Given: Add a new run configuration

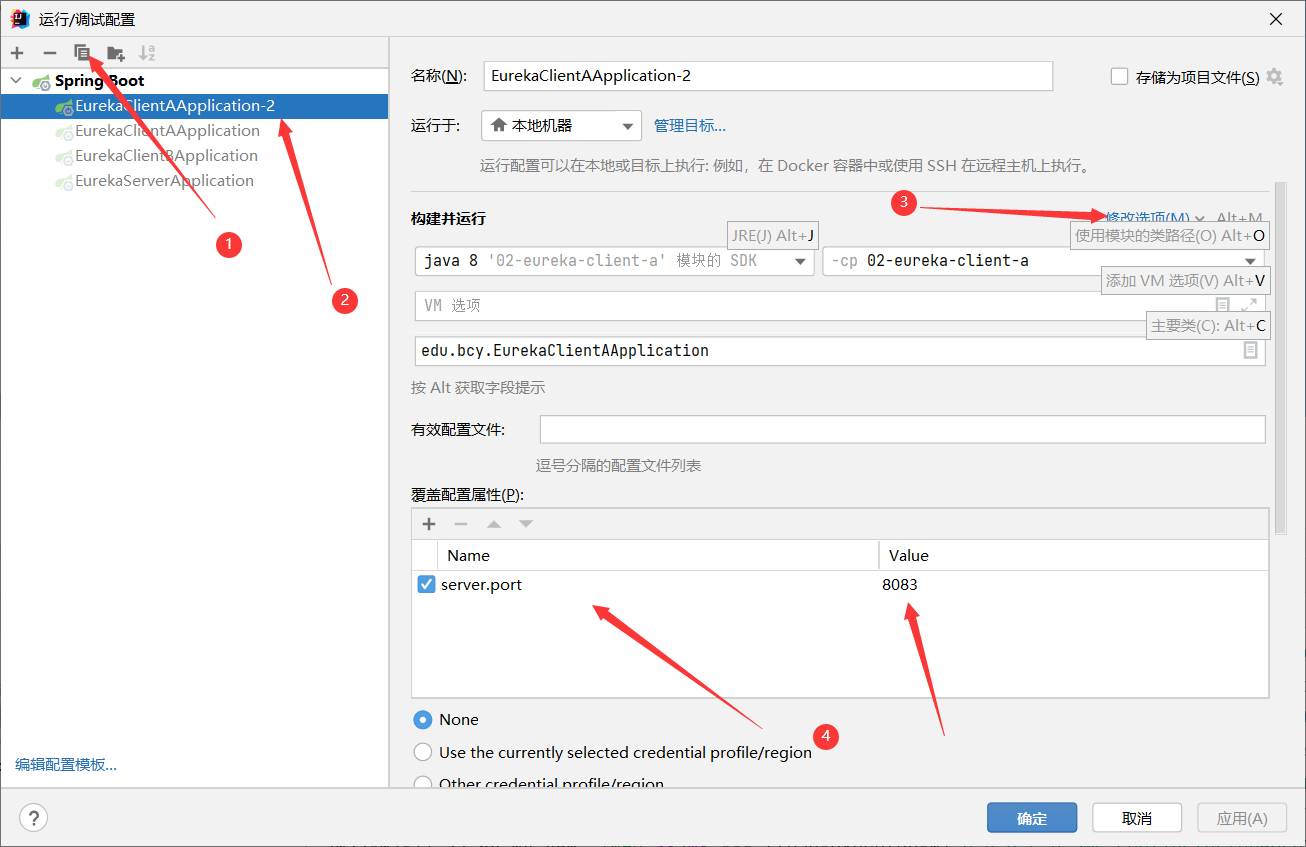Looking at the screenshot, I should (x=17, y=52).
